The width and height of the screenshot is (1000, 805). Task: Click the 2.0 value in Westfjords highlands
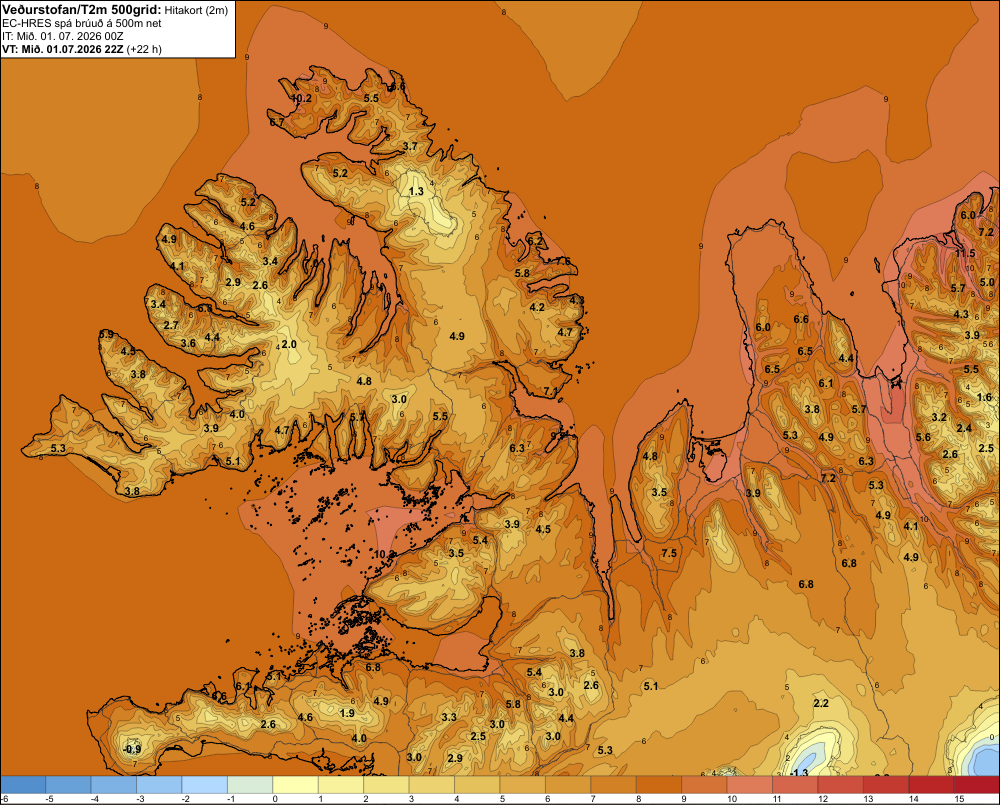pos(289,344)
